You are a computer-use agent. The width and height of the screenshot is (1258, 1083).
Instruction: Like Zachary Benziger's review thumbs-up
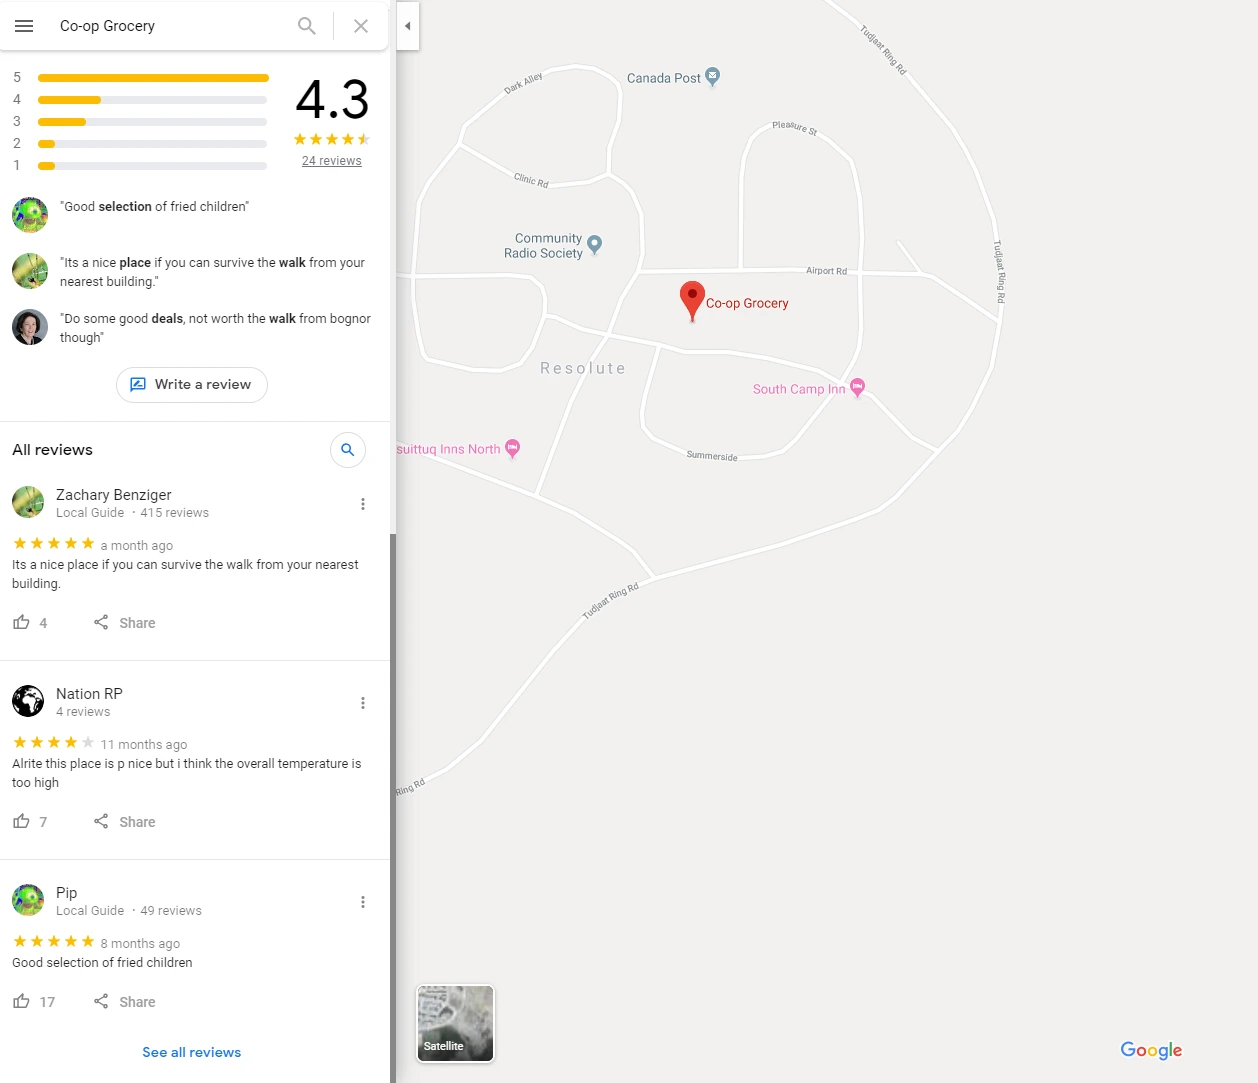pyautogui.click(x=21, y=622)
